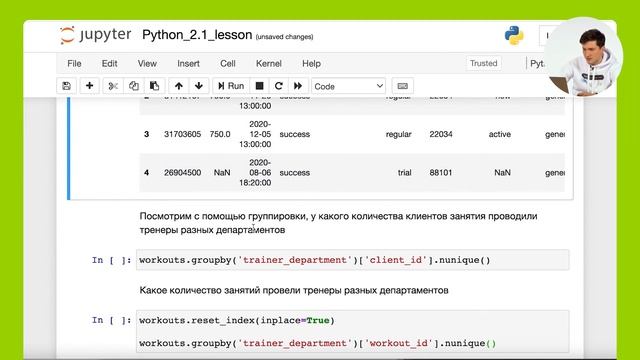
Task: Click the NaN value beside 26904500
Action: click(x=222, y=173)
